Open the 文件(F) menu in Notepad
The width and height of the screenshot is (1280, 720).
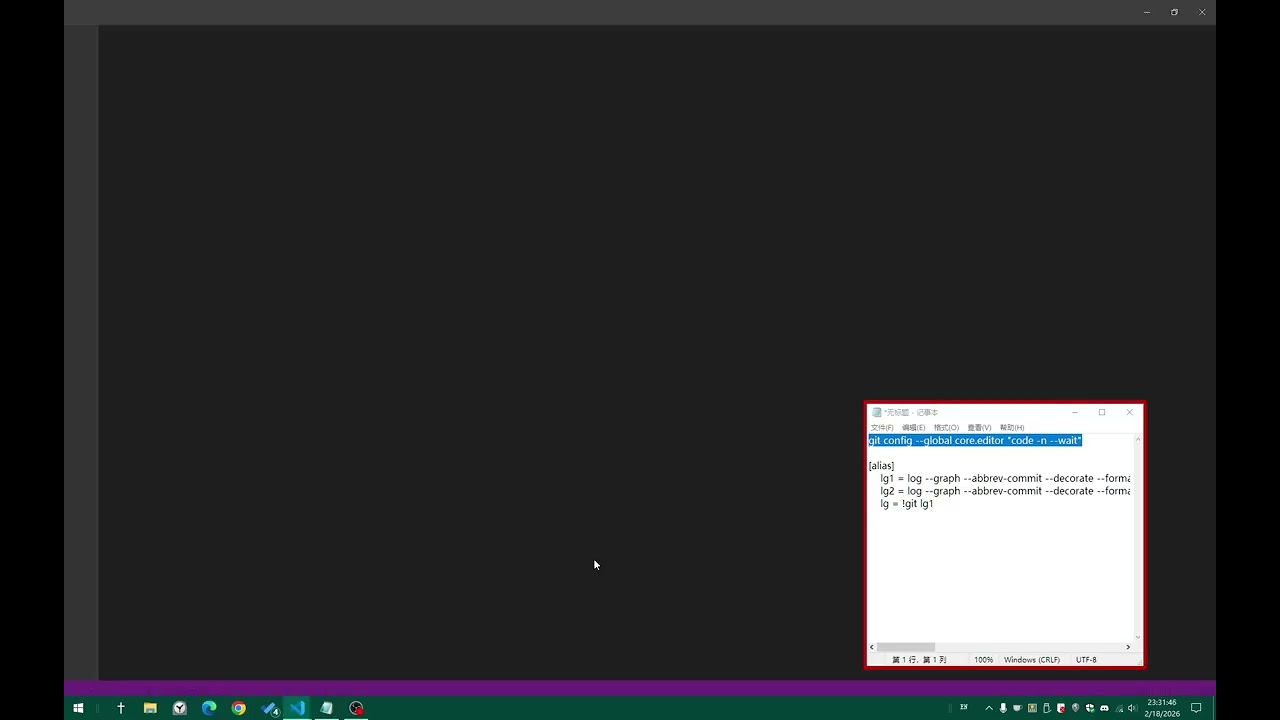click(x=882, y=428)
